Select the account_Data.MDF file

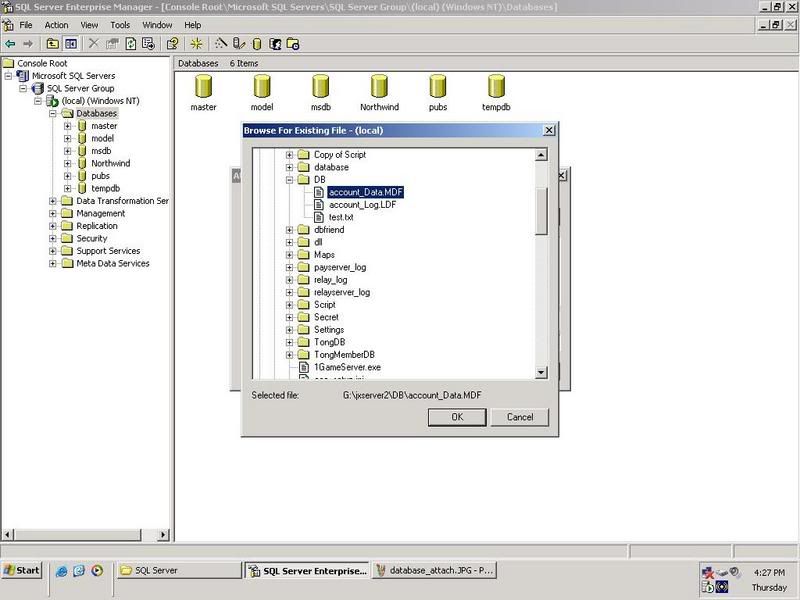point(365,192)
